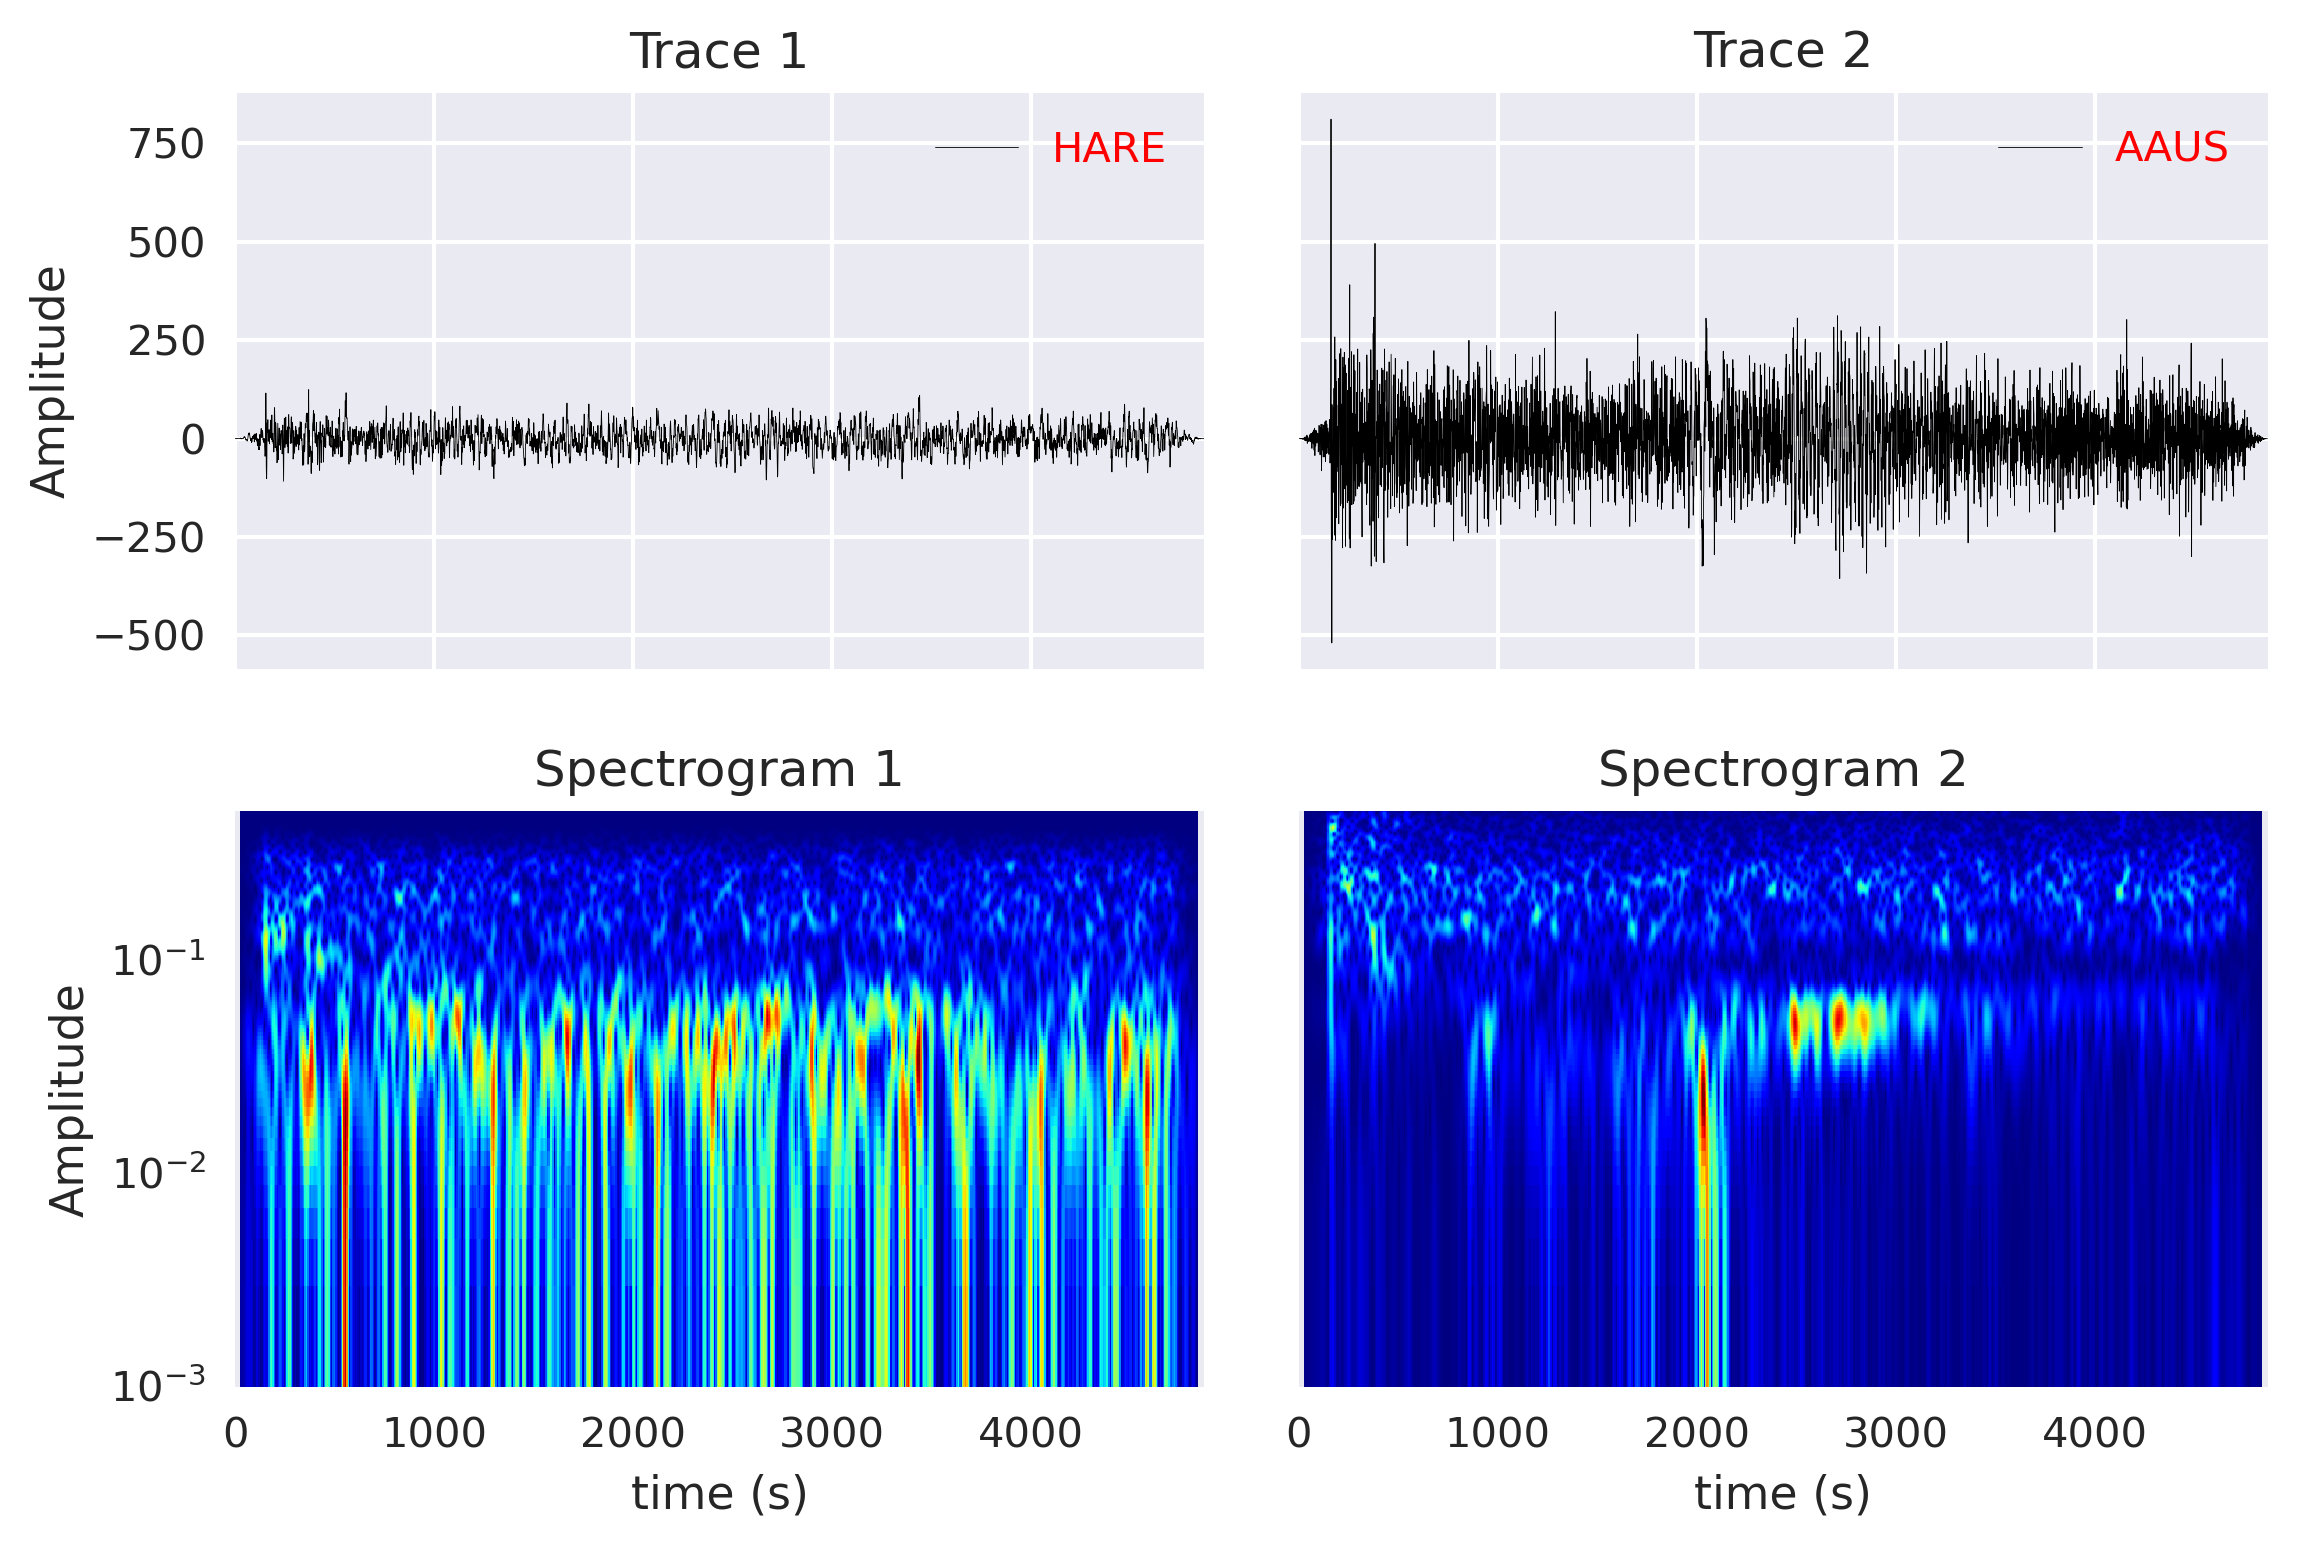
Task: Click the time (s) label under Spectrogram 1
Action: tap(718, 1494)
